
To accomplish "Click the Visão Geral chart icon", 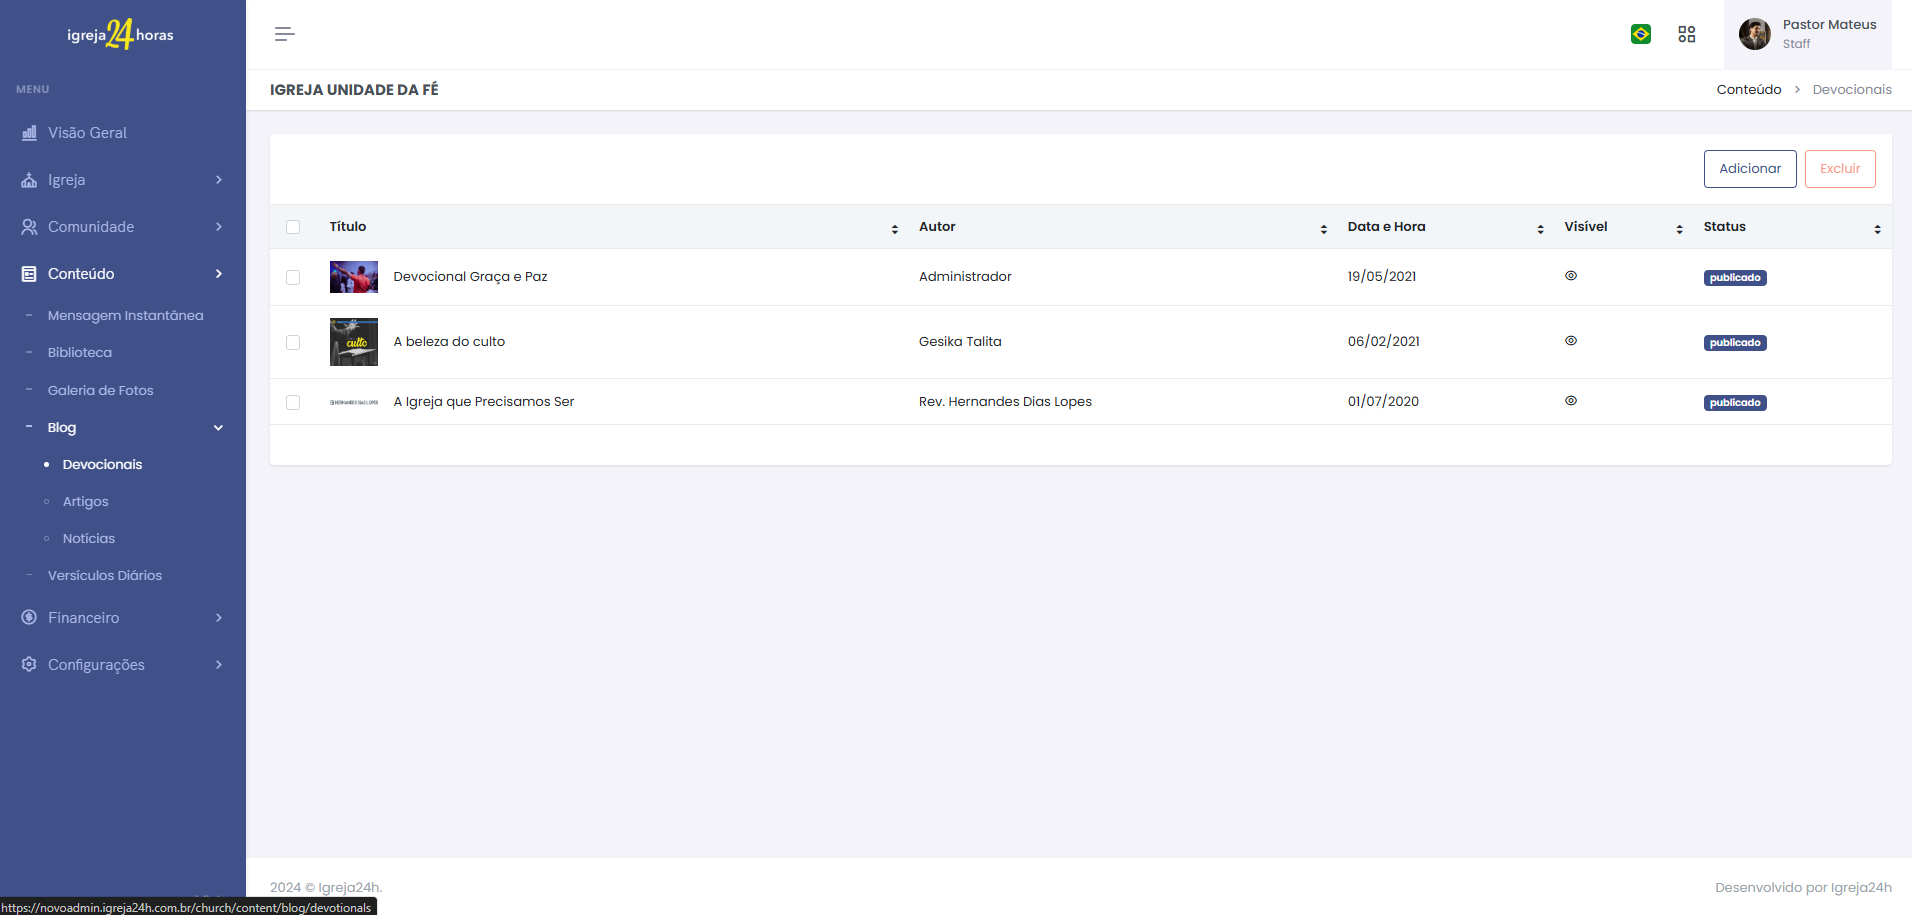I will (29, 133).
